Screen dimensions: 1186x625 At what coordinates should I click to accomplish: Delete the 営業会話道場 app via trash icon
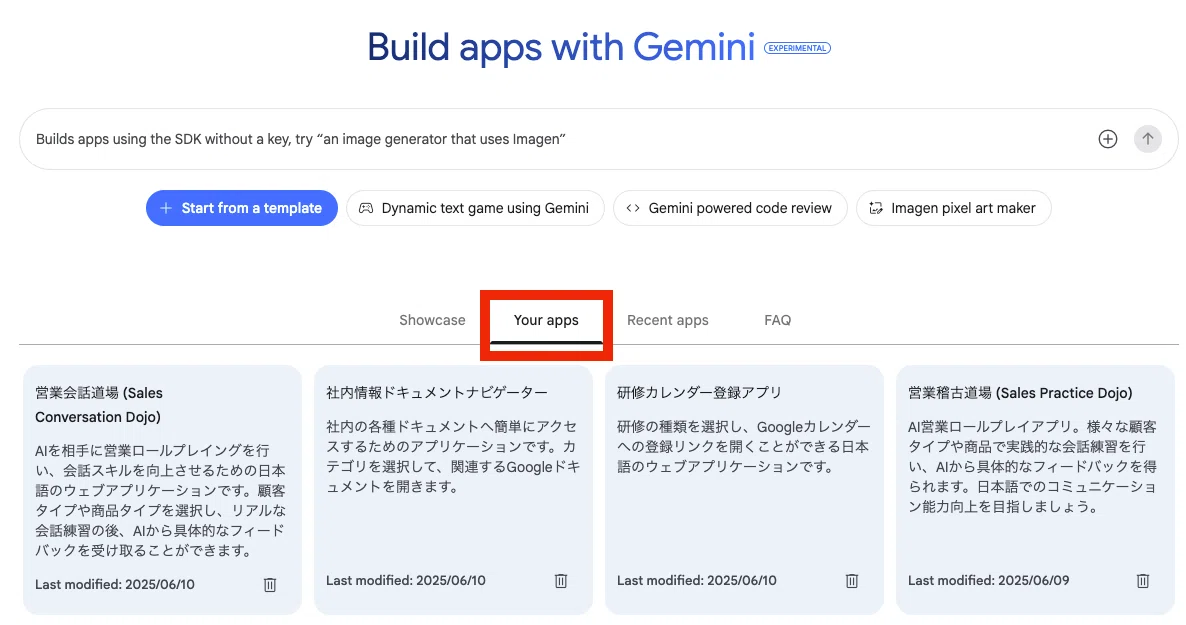pyautogui.click(x=270, y=585)
